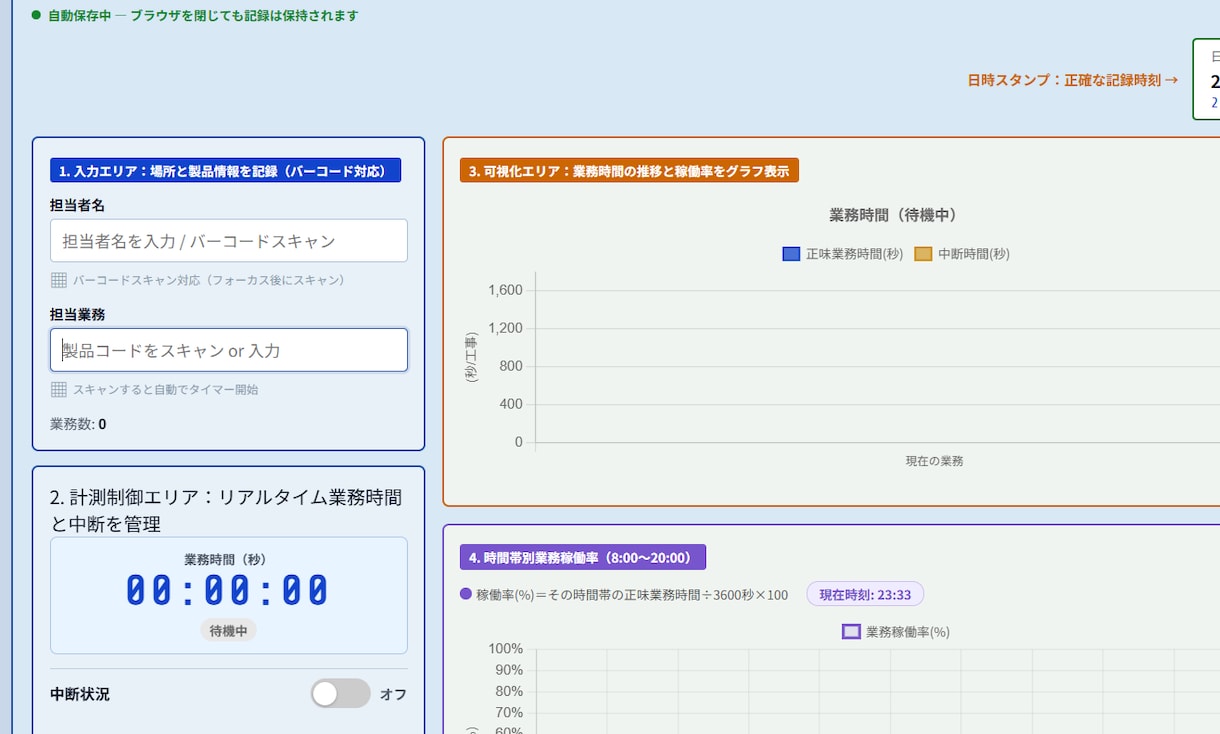Screen dimensions: 1220x734
Task: Focus the 担当者名 input field
Action: tap(229, 241)
